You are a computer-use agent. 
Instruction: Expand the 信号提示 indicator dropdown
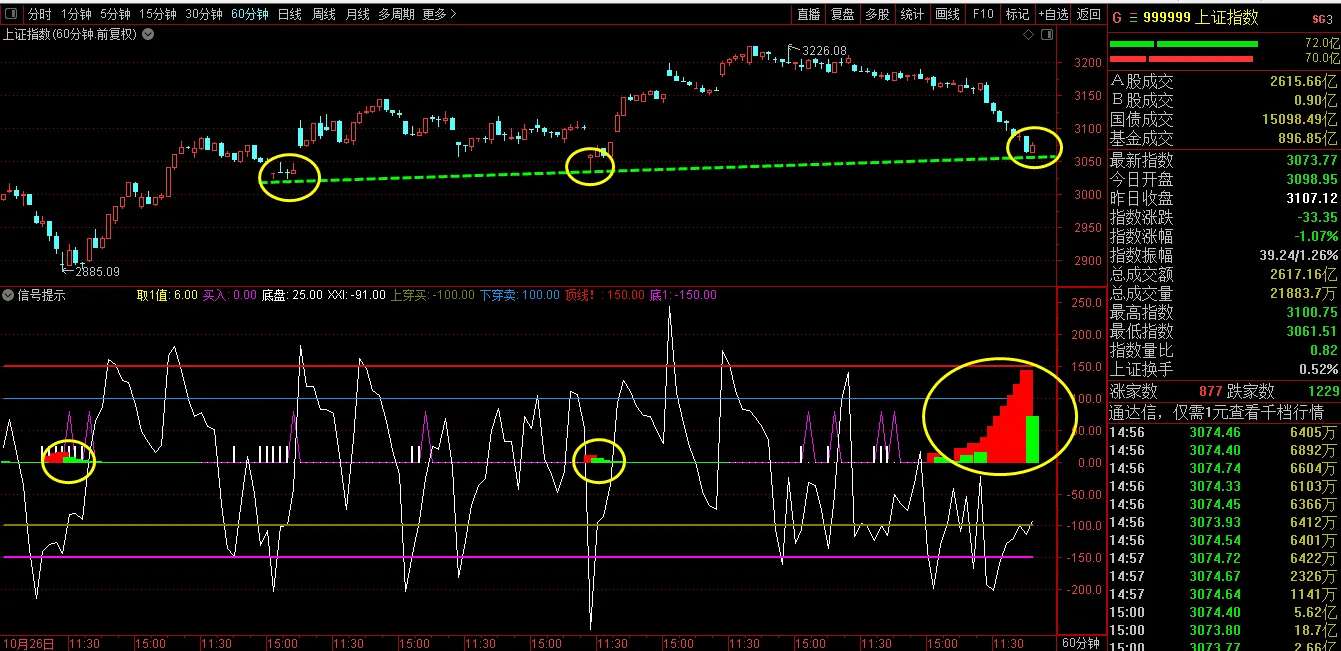coord(8,295)
